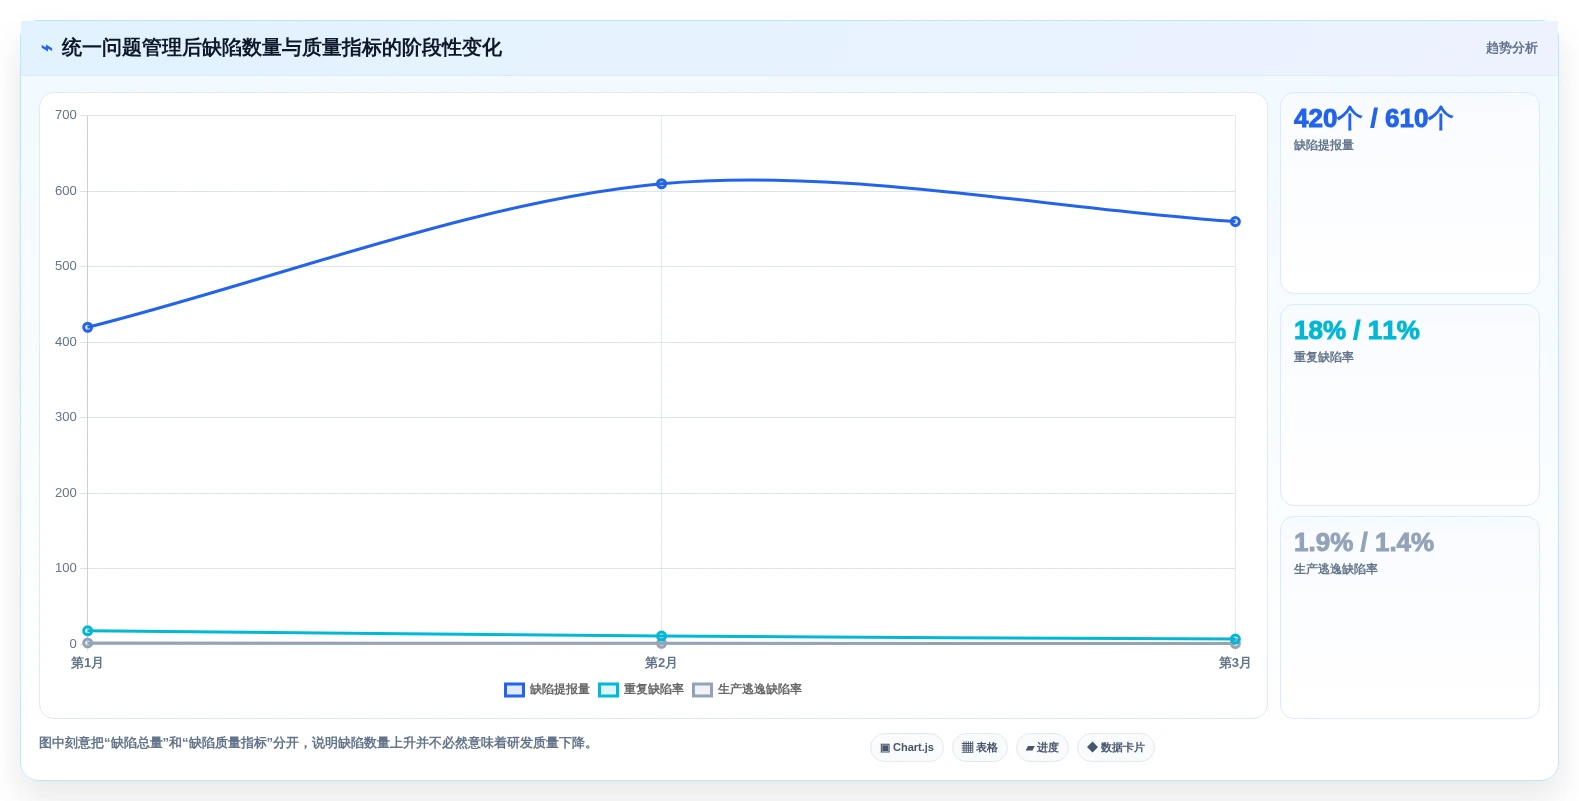Click the 300 y-axis tick label
Viewport: 1579px width, 801px height.
(66, 417)
